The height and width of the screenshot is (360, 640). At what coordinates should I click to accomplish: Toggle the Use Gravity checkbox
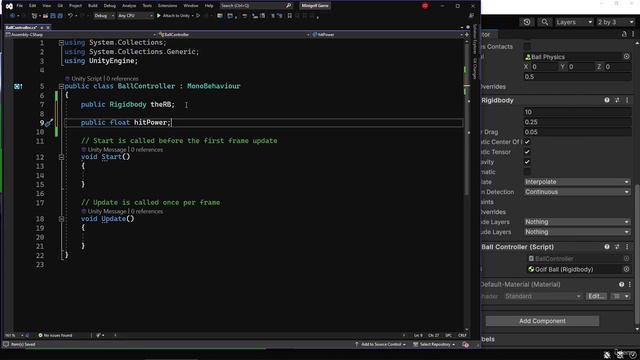[x=527, y=162]
